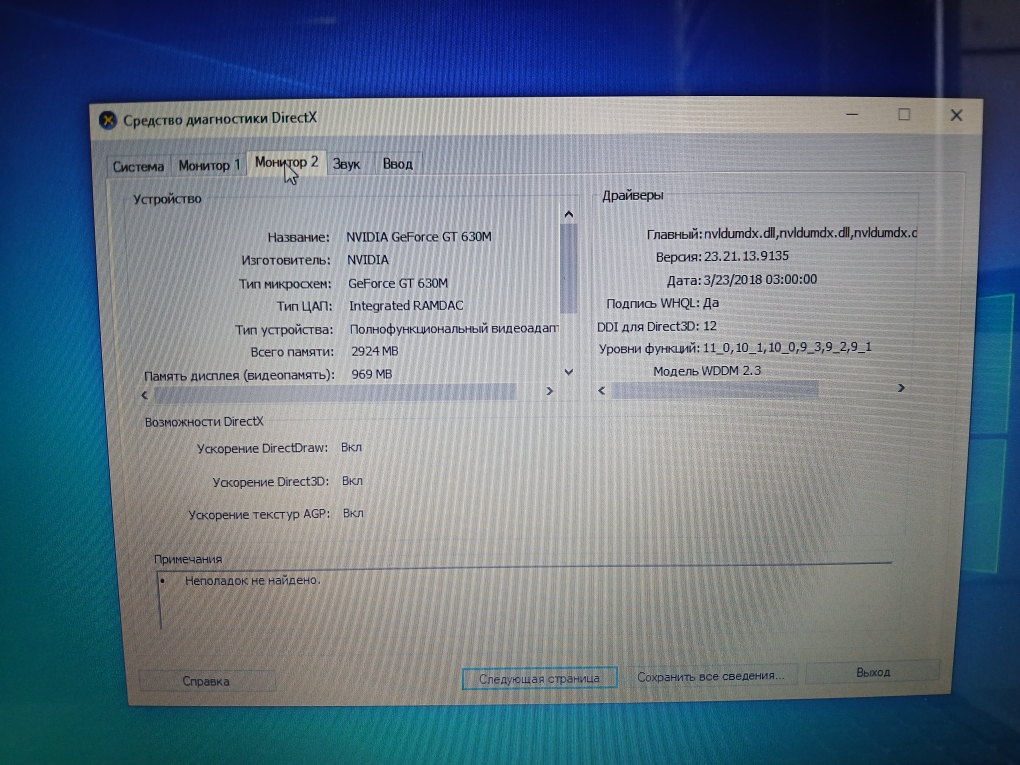Image resolution: width=1020 pixels, height=765 pixels.
Task: Click the device list vertical scrollbar thumb
Action: (x=569, y=268)
